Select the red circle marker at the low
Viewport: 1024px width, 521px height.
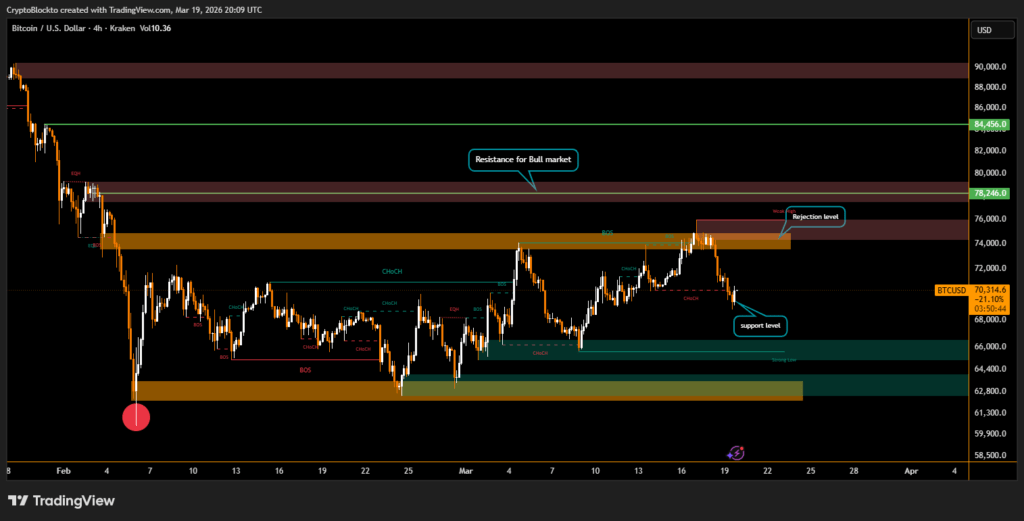[136, 417]
